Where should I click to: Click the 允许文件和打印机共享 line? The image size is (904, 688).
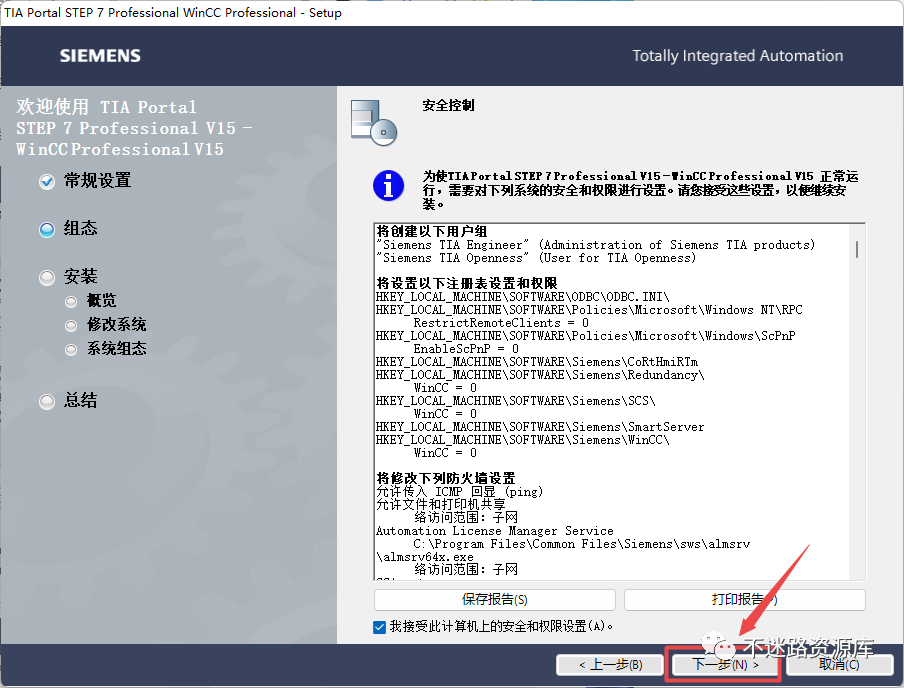(440, 504)
